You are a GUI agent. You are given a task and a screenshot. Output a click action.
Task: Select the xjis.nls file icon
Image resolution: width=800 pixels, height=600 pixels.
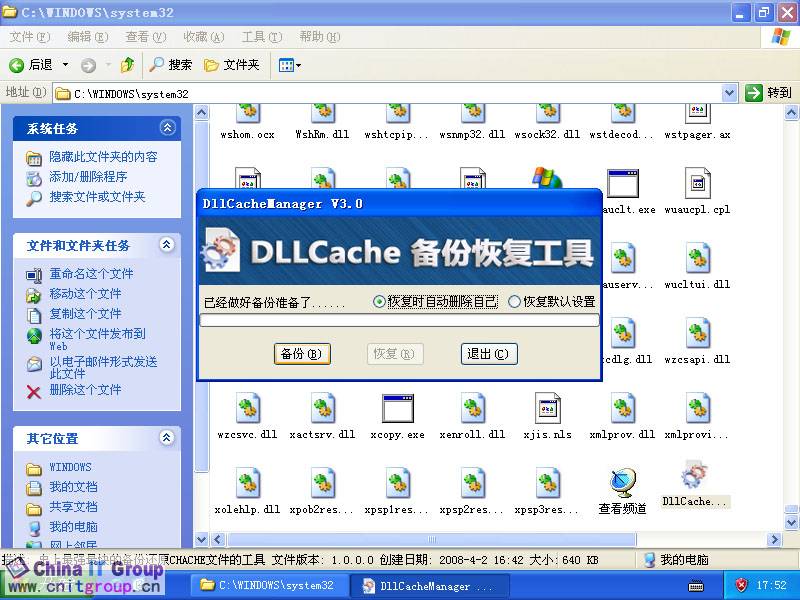[547, 408]
